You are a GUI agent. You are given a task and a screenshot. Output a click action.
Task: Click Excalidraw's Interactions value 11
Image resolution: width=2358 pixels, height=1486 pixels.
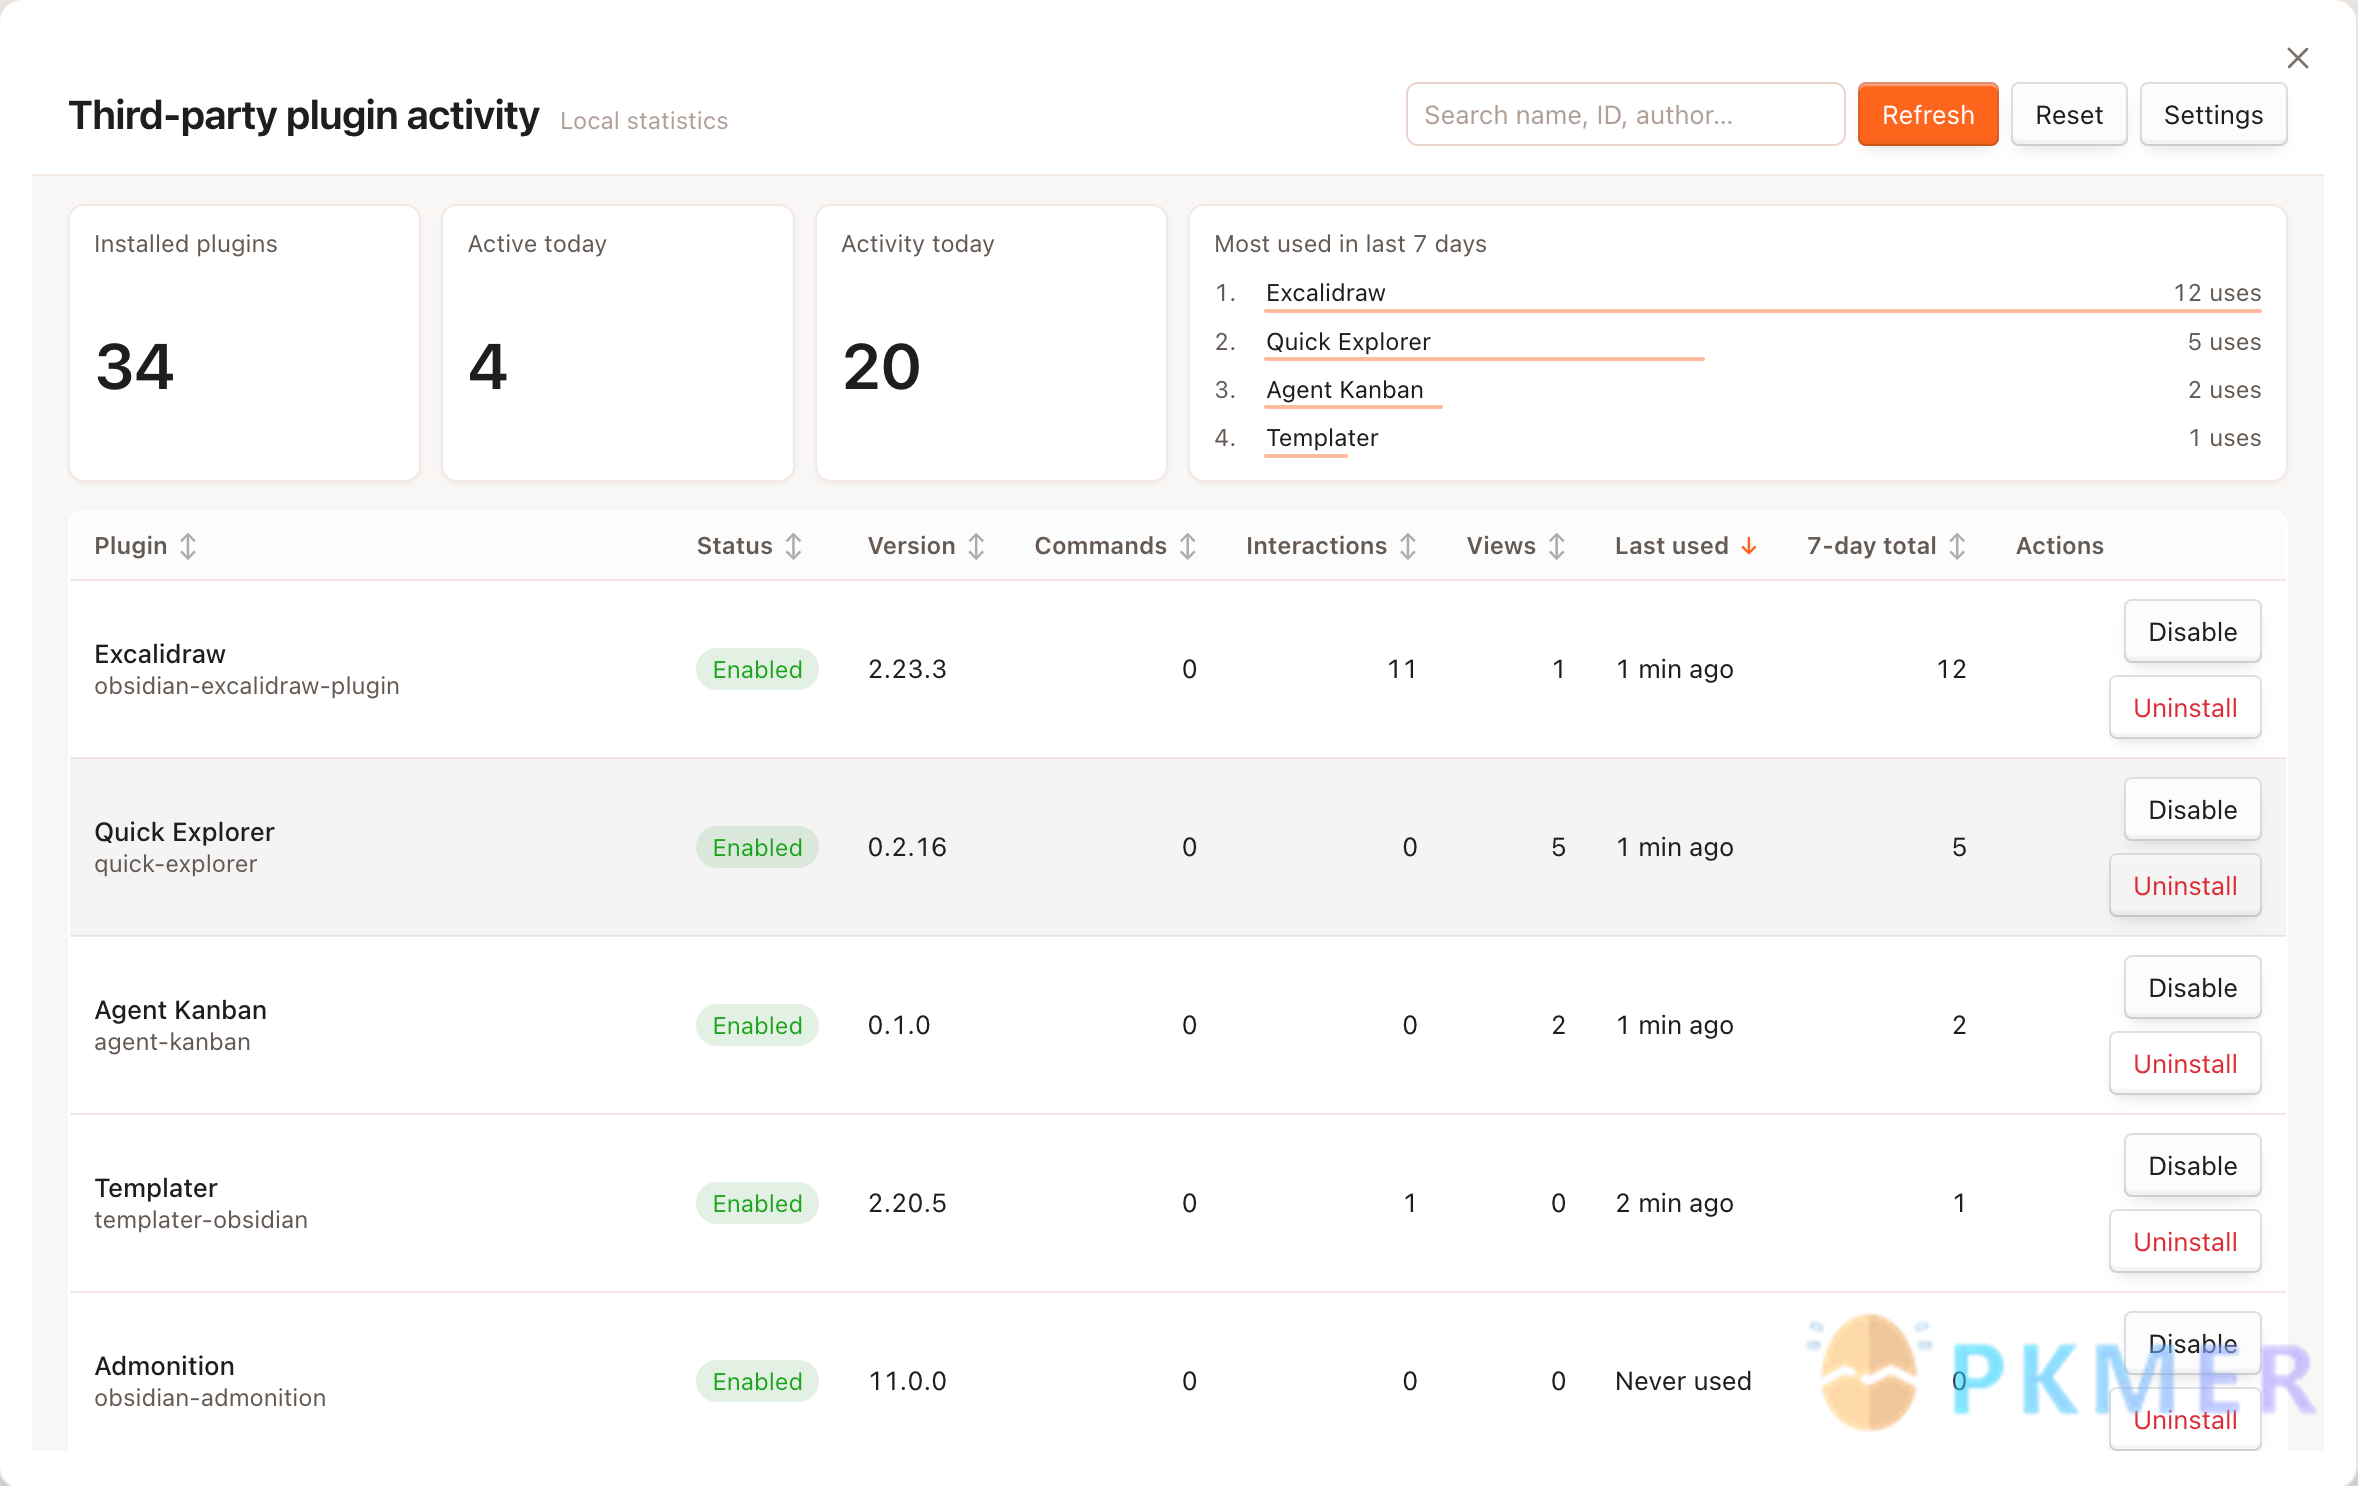(1401, 669)
